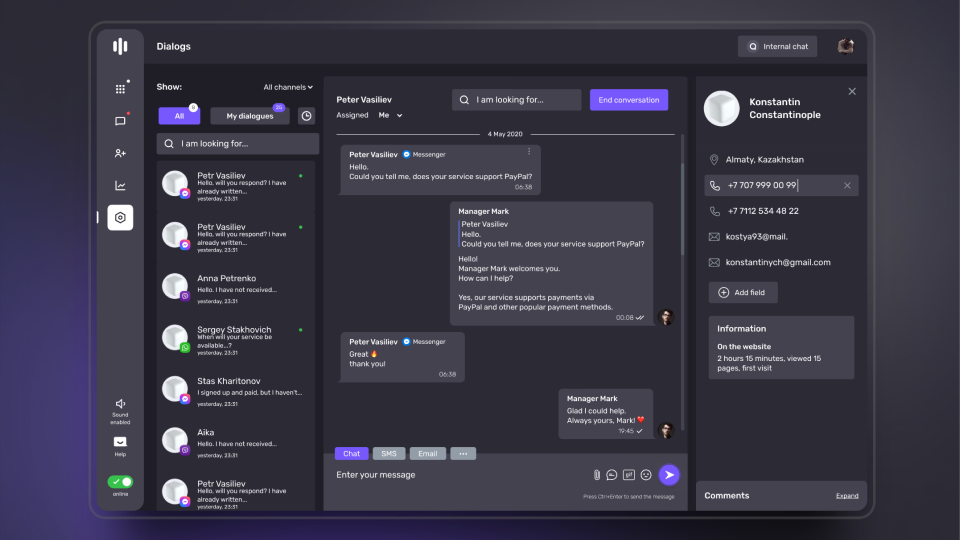Screen dimensions: 960x540
Task: Click the +7 707 999 00 99 phone field
Action: point(781,186)
